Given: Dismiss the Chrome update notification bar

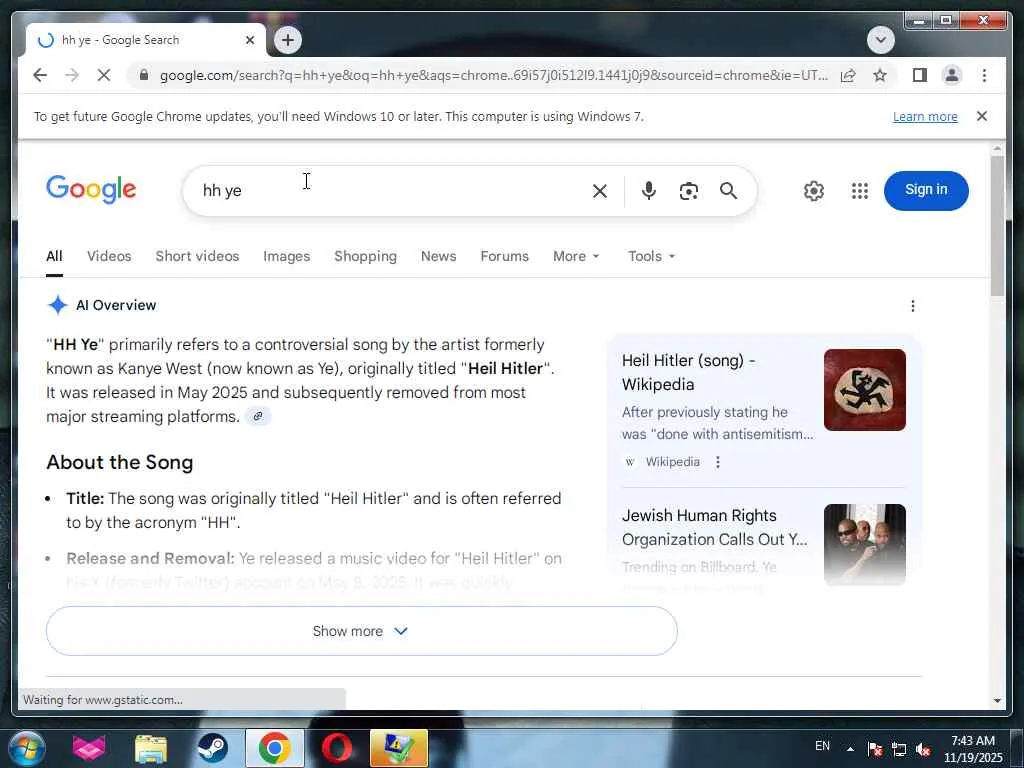Looking at the screenshot, I should pyautogui.click(x=982, y=116).
